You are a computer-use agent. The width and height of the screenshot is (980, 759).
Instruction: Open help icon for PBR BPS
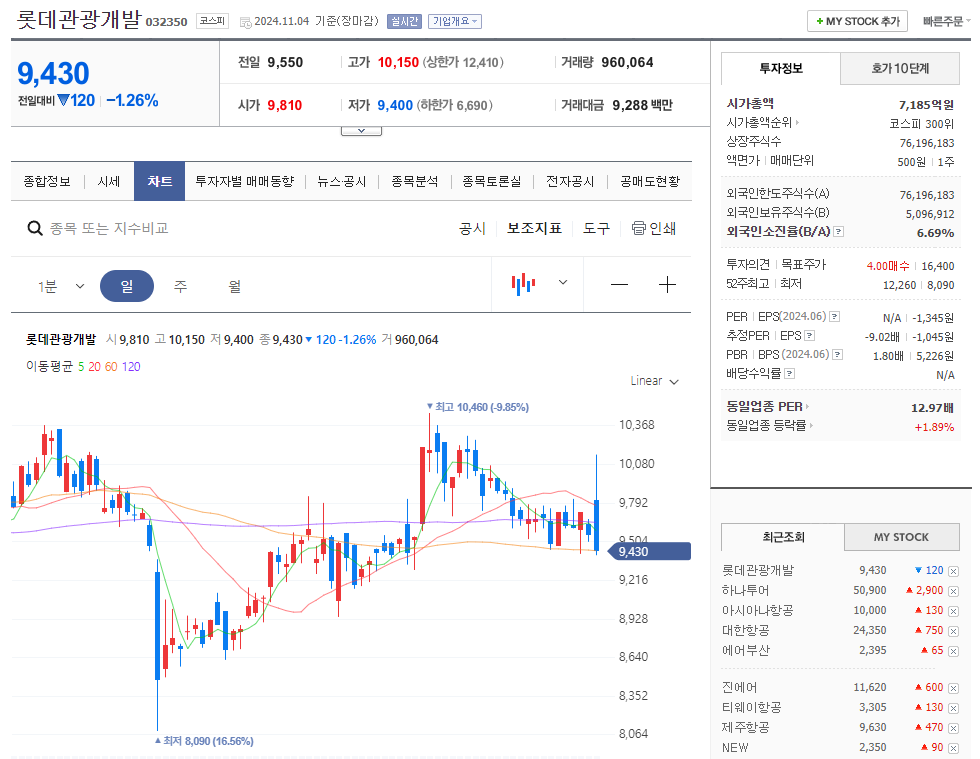tap(838, 354)
